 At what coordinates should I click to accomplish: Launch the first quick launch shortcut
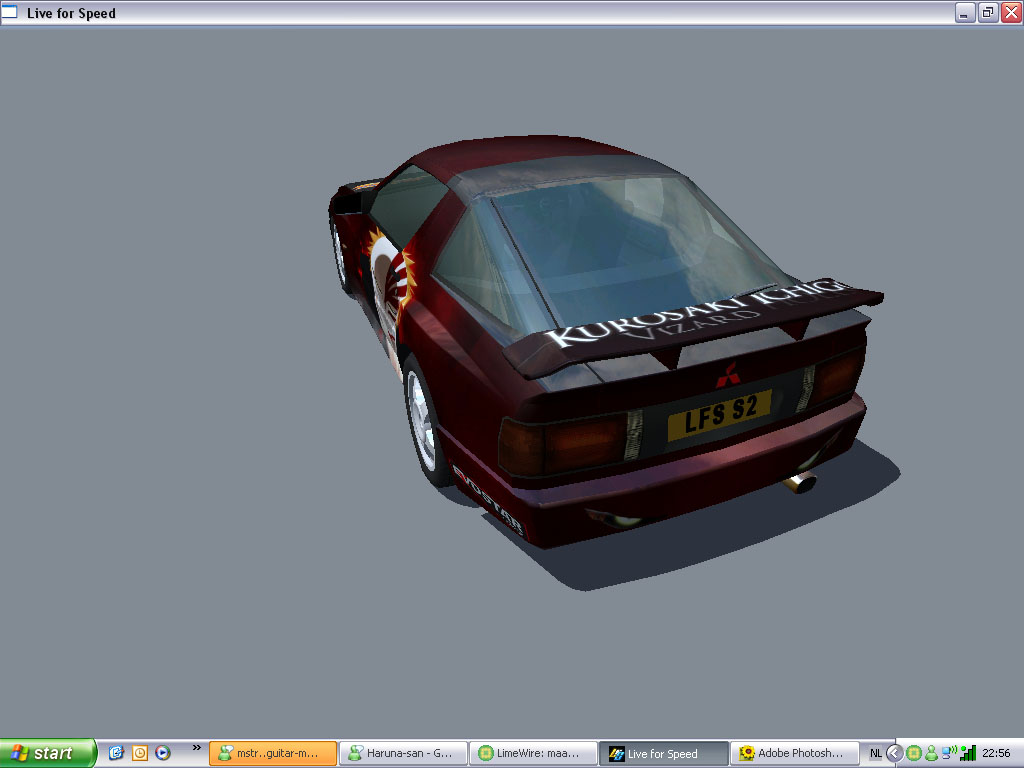coord(116,753)
